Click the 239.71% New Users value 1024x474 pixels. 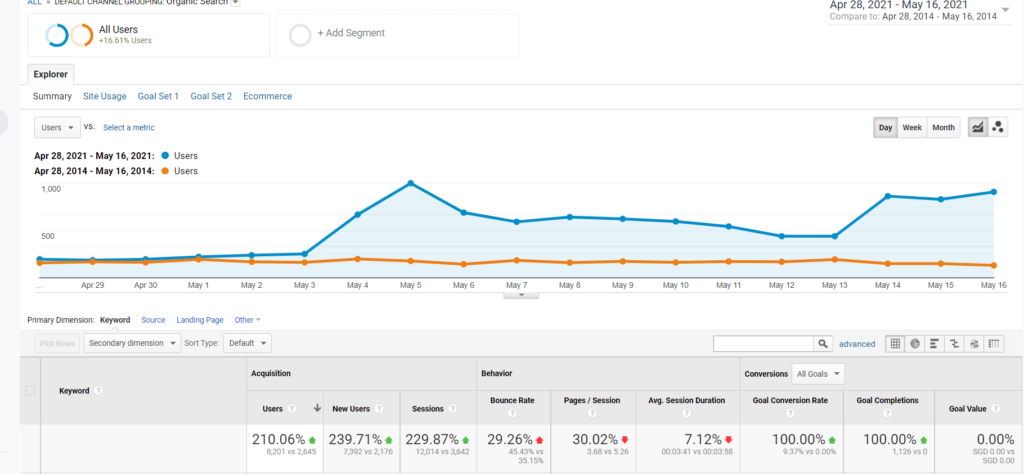coord(355,439)
